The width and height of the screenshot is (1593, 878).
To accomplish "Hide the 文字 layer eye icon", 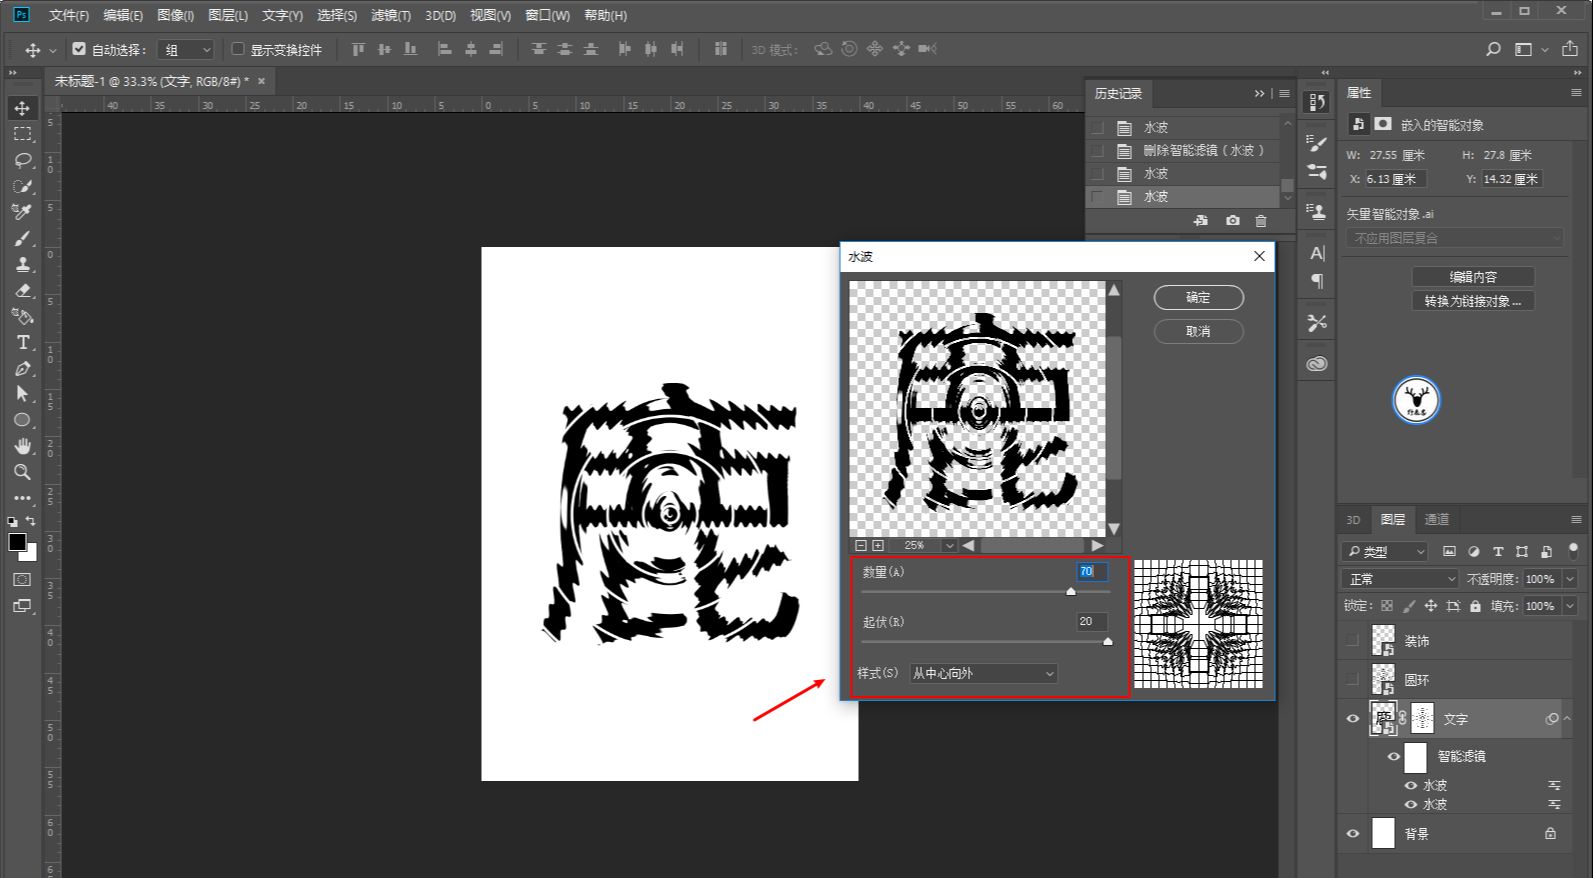I will click(x=1353, y=719).
